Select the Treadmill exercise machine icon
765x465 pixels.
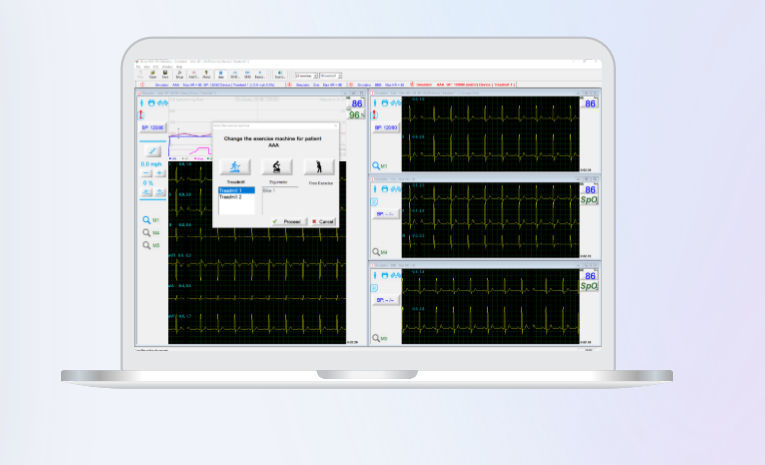235,167
